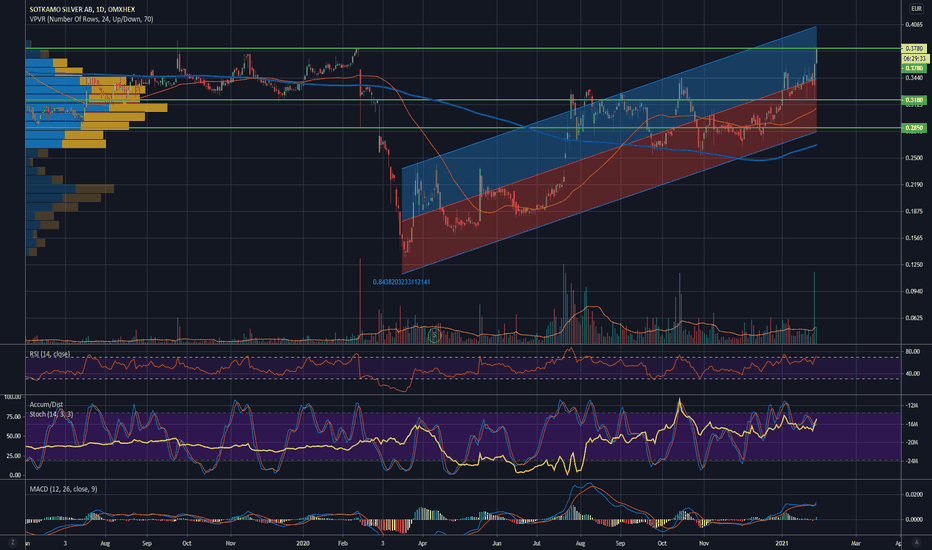Select the -16M accumulation scale label
Viewport: 932px width, 550px height.
pos(912,424)
